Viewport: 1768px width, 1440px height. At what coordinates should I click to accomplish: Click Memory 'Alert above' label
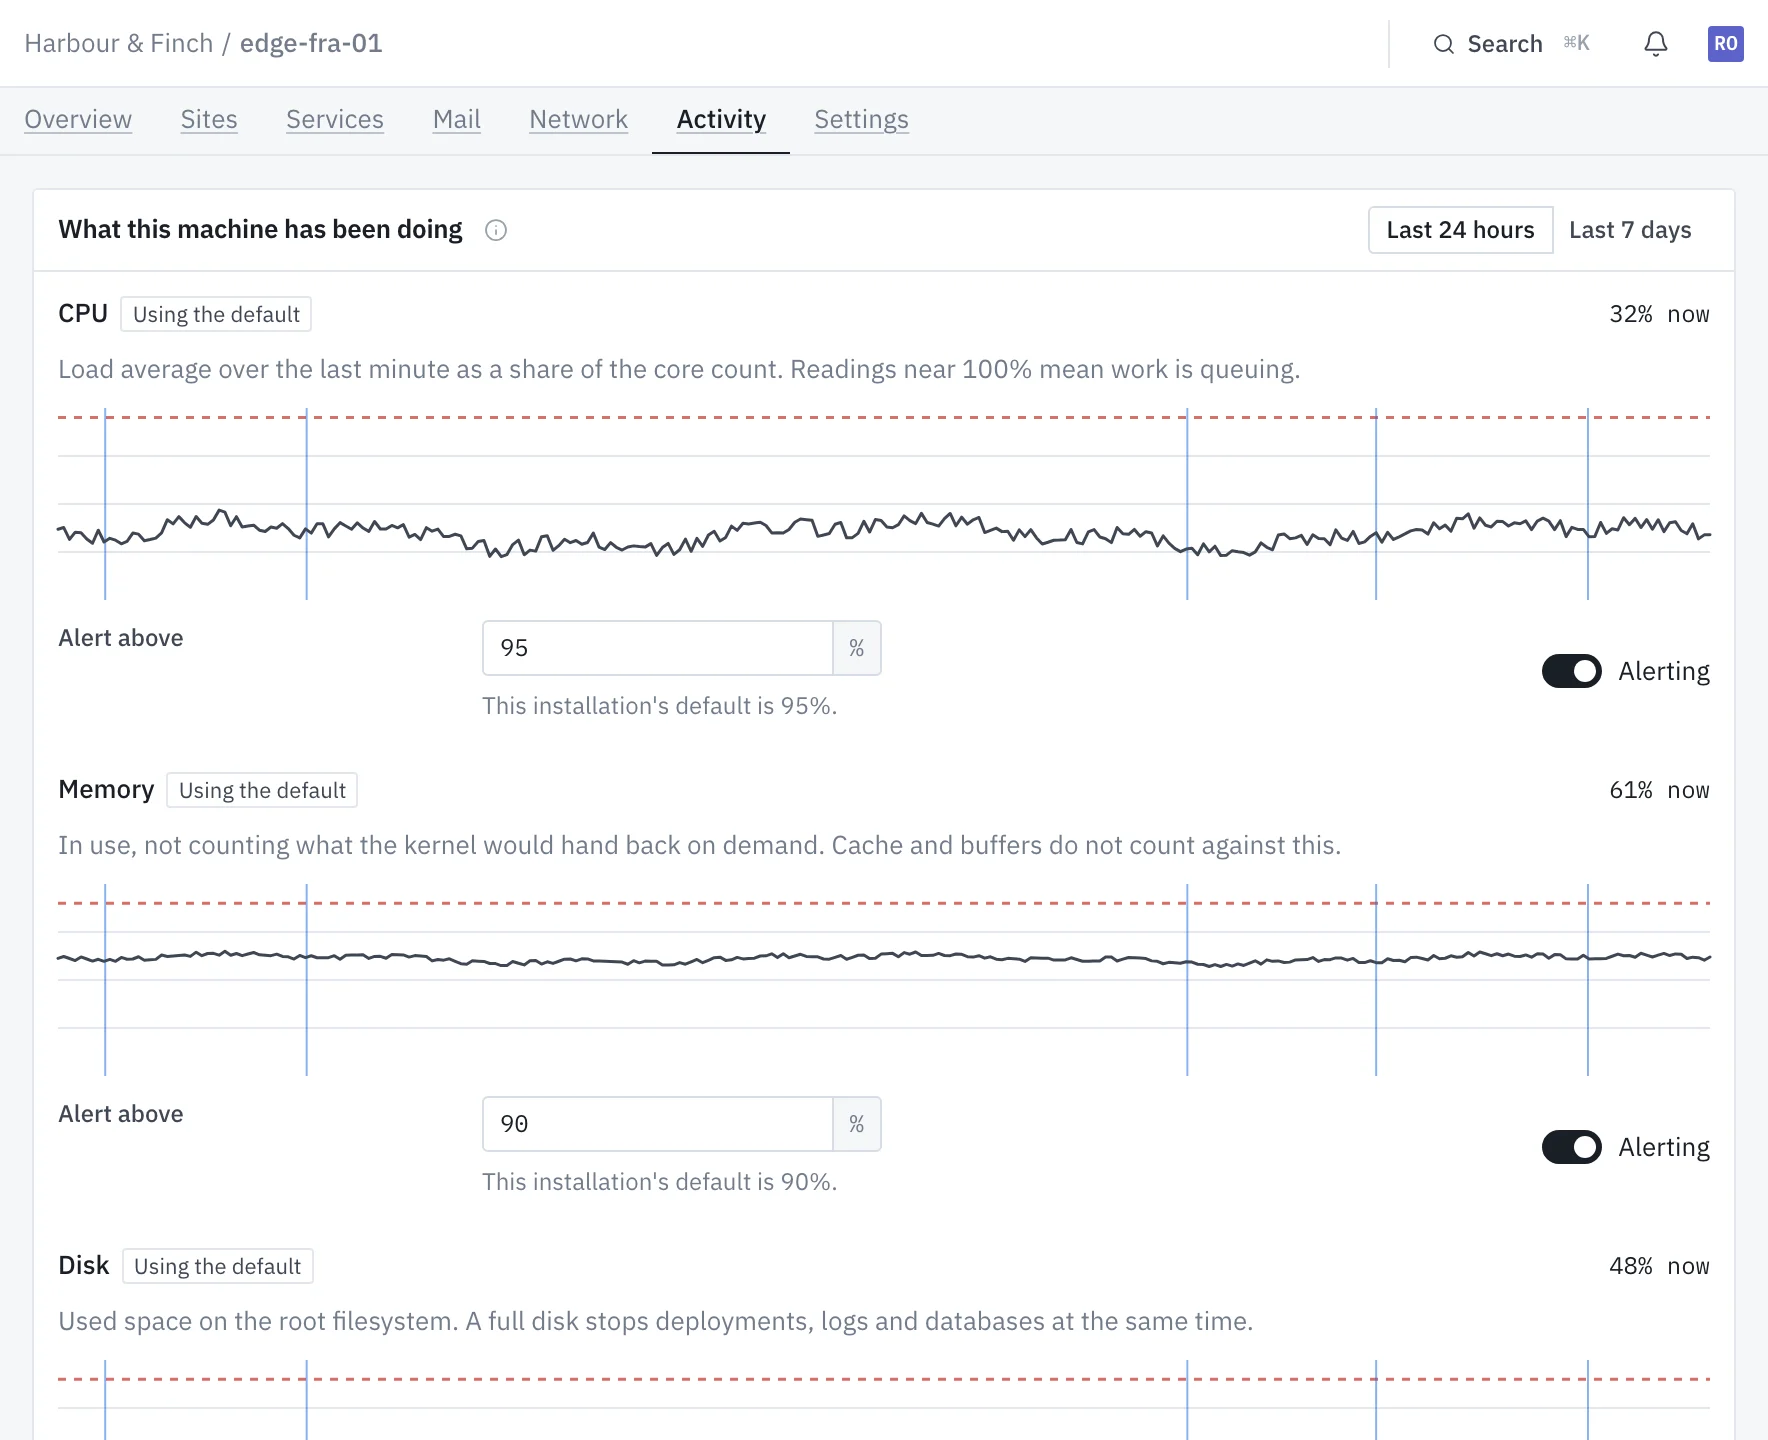(x=121, y=1114)
